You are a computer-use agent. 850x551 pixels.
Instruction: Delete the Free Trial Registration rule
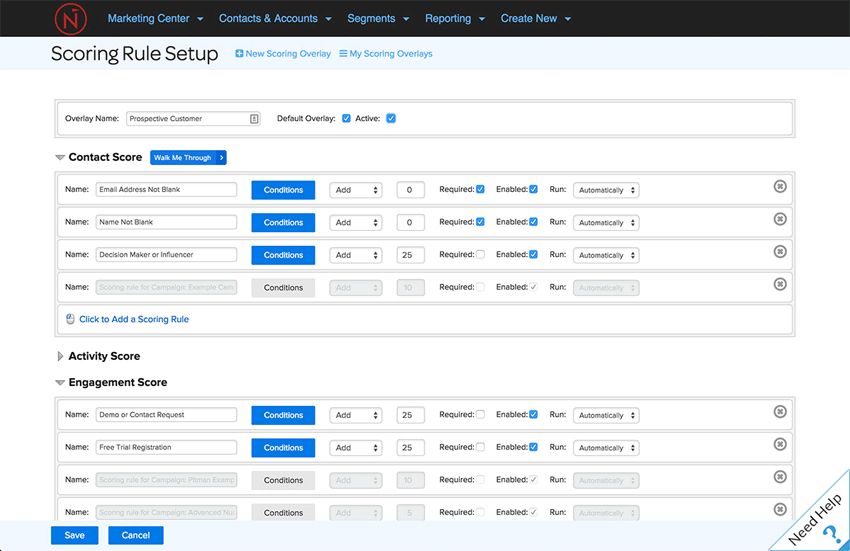point(780,444)
